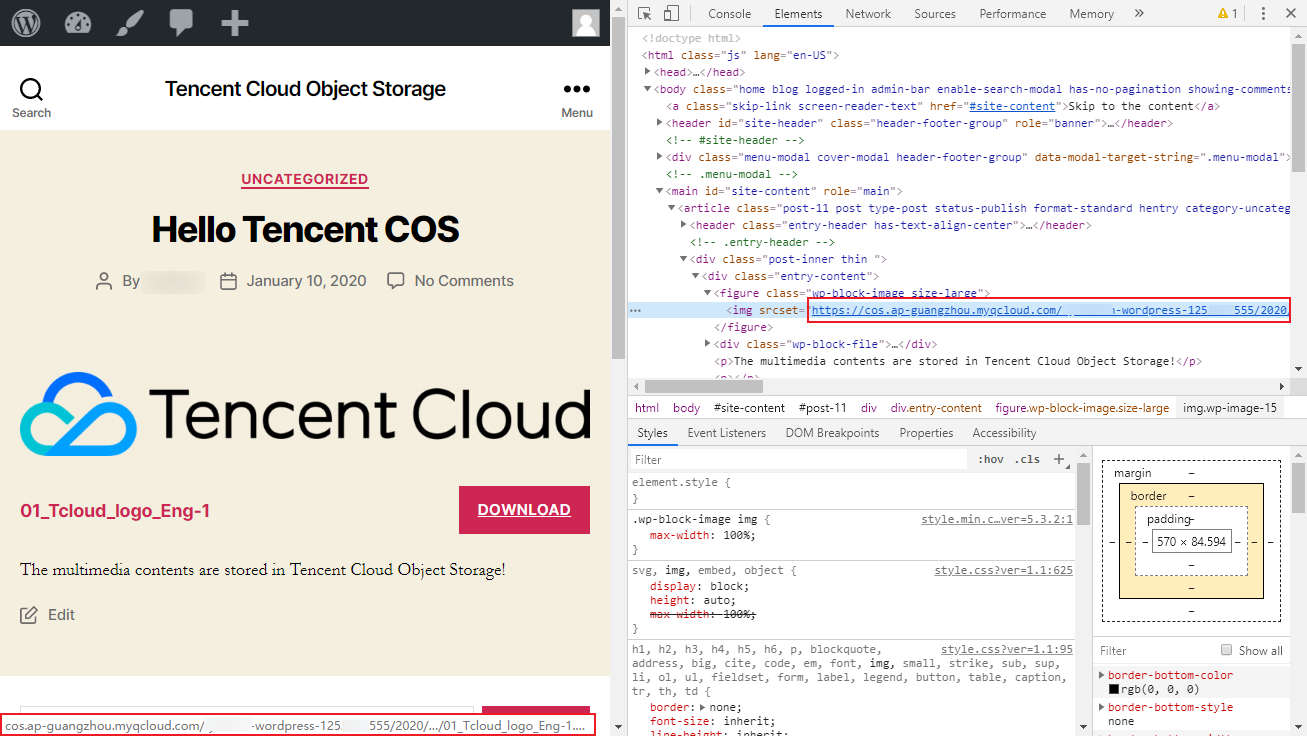
Task: Expand border-bottom-style computed property
Action: pos(1102,708)
